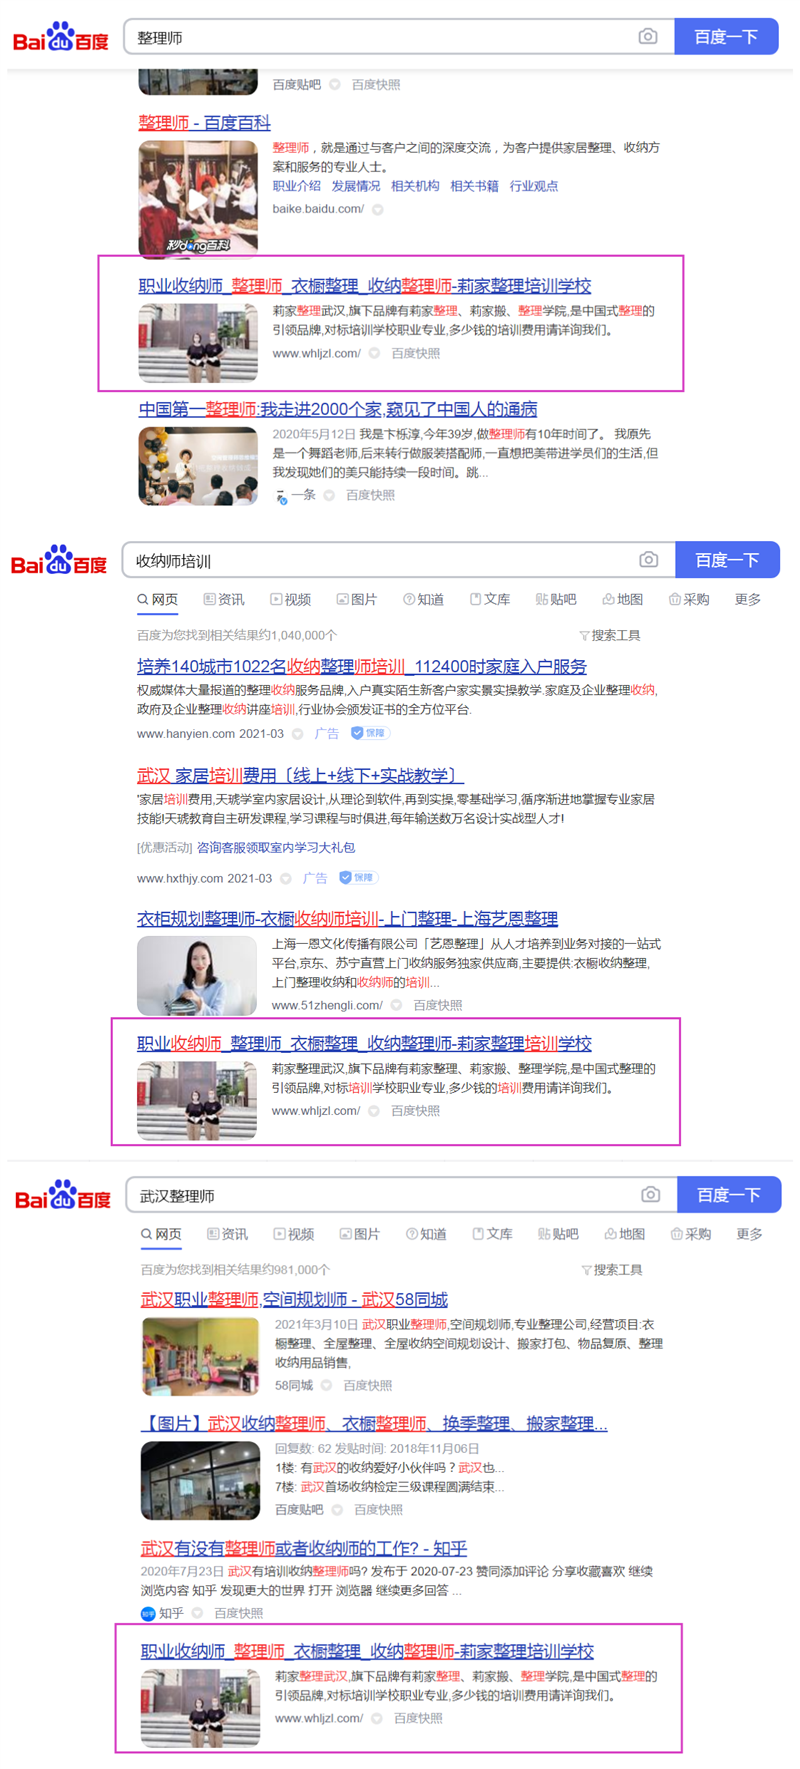The image size is (800, 1769).
Task: Click 百度一下 button next to 武汉整理师 query
Action: point(729,1194)
